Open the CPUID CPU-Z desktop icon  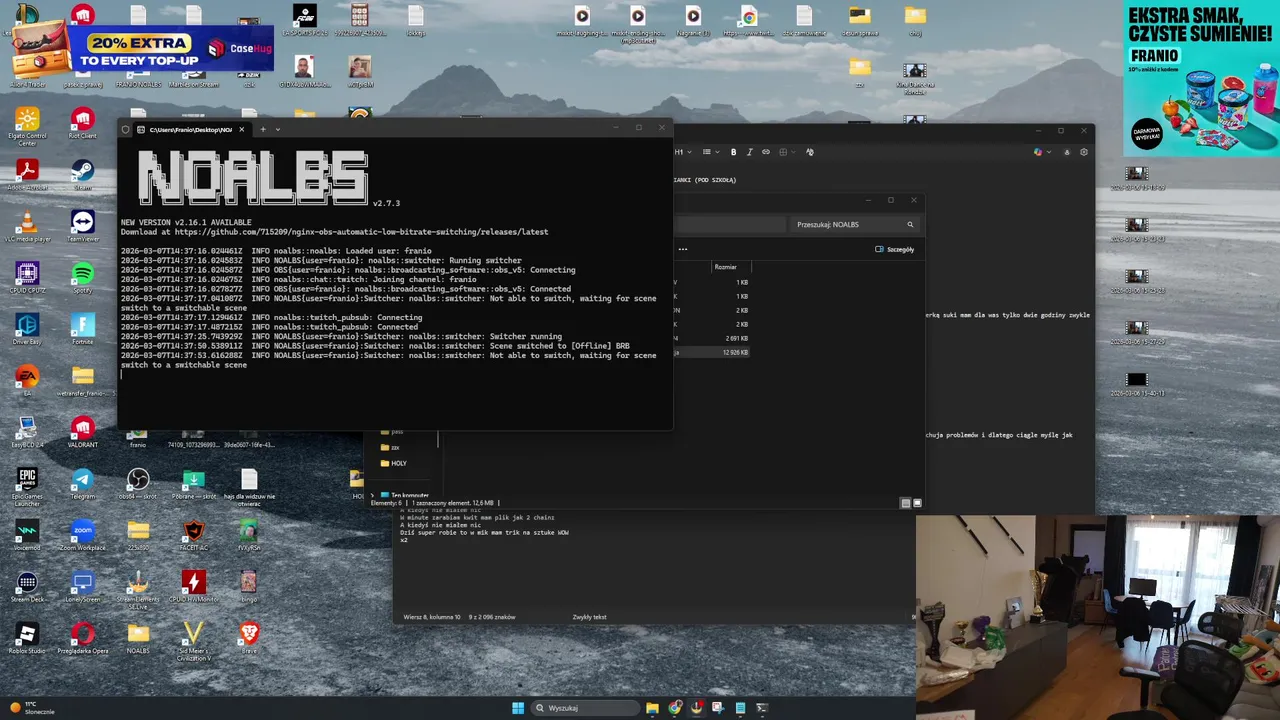tap(27, 278)
